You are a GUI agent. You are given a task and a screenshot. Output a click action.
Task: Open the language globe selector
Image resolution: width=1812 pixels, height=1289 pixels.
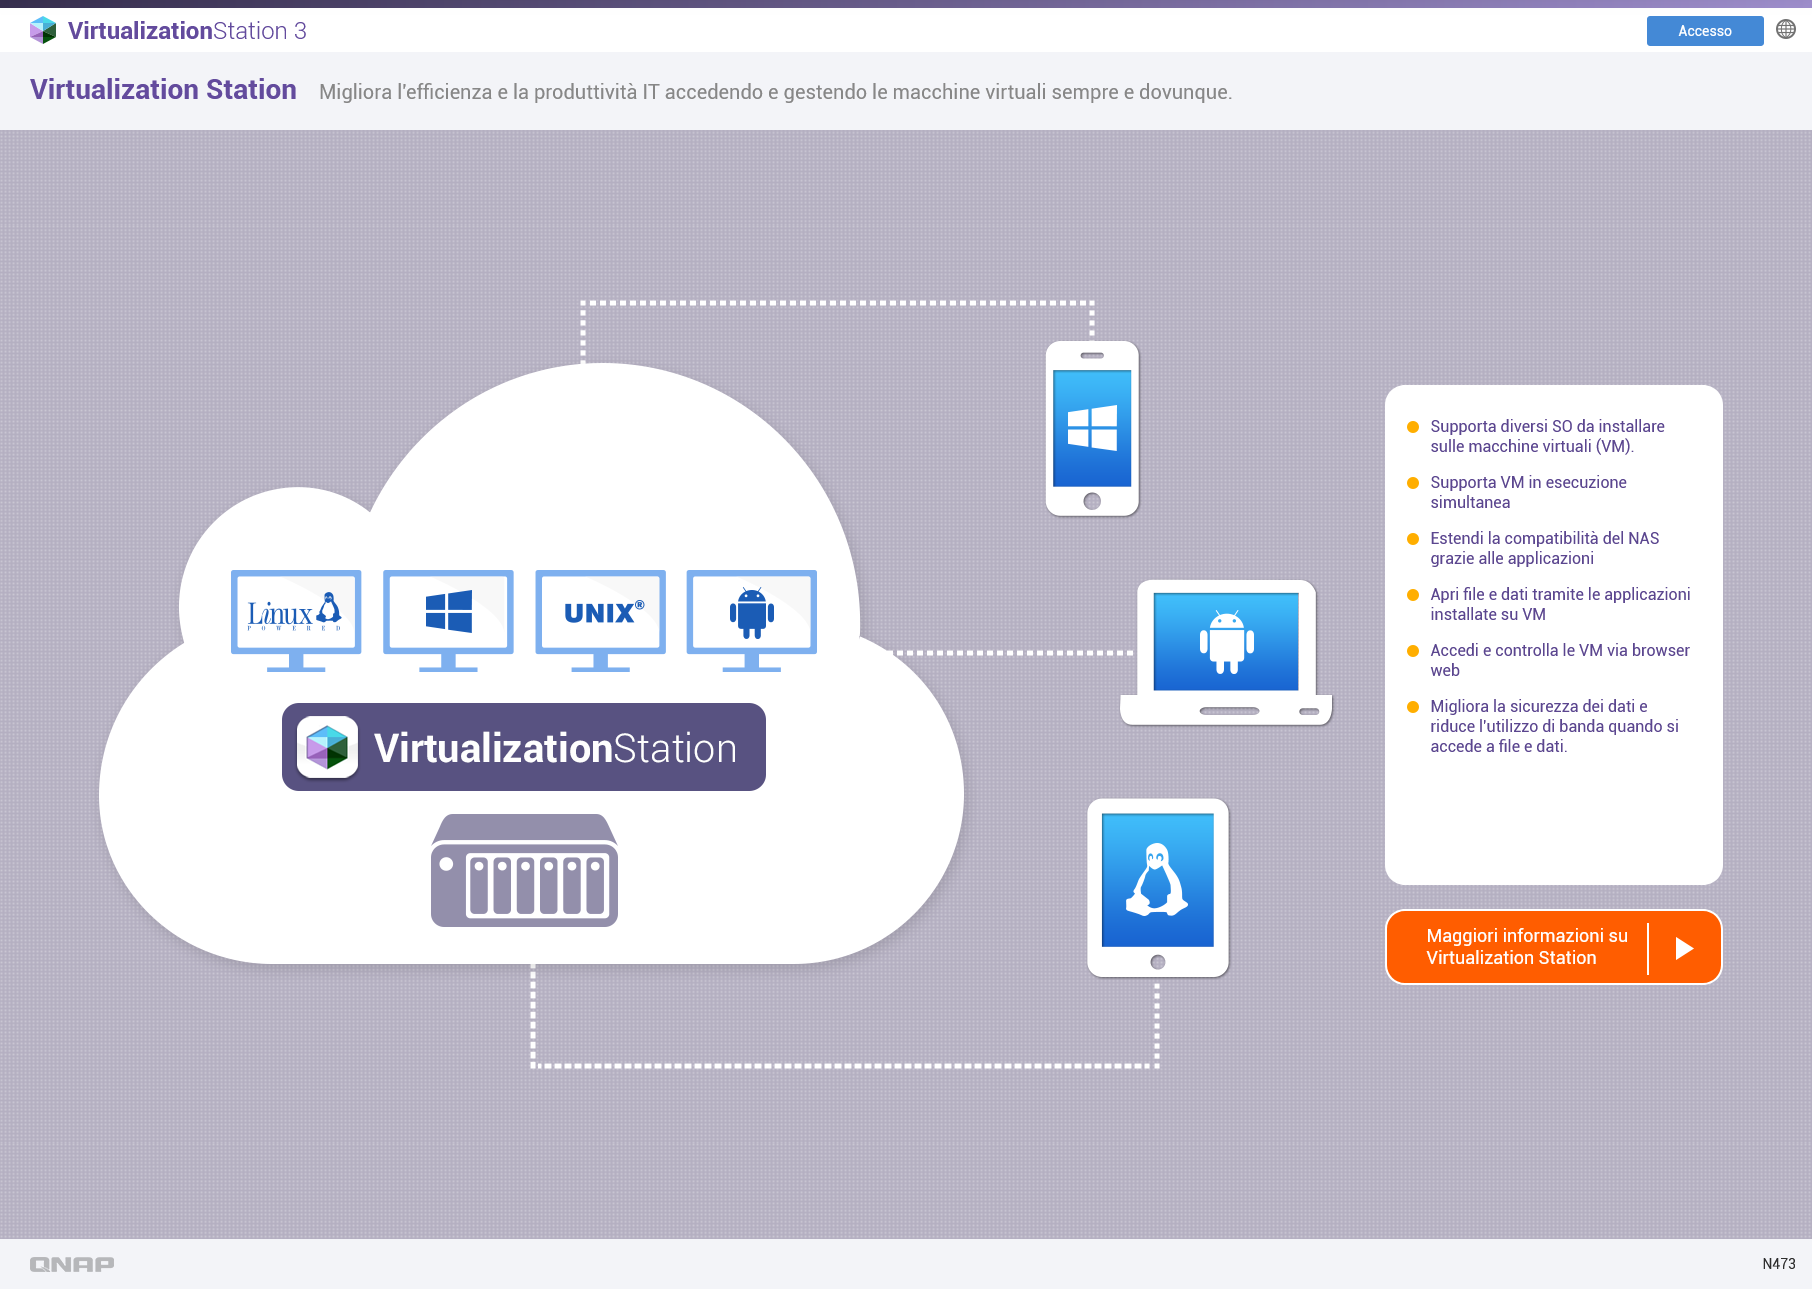(x=1785, y=30)
